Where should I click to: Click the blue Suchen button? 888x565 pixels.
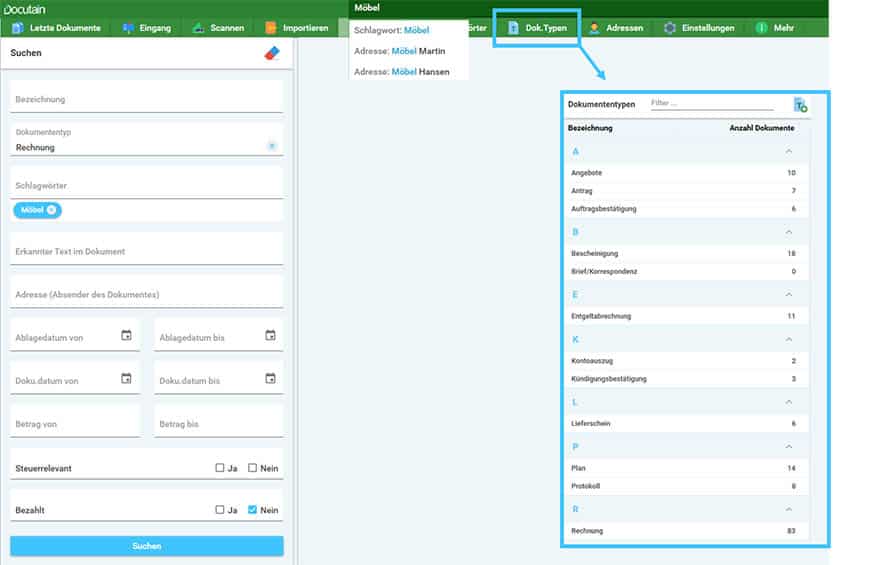[x=147, y=546]
